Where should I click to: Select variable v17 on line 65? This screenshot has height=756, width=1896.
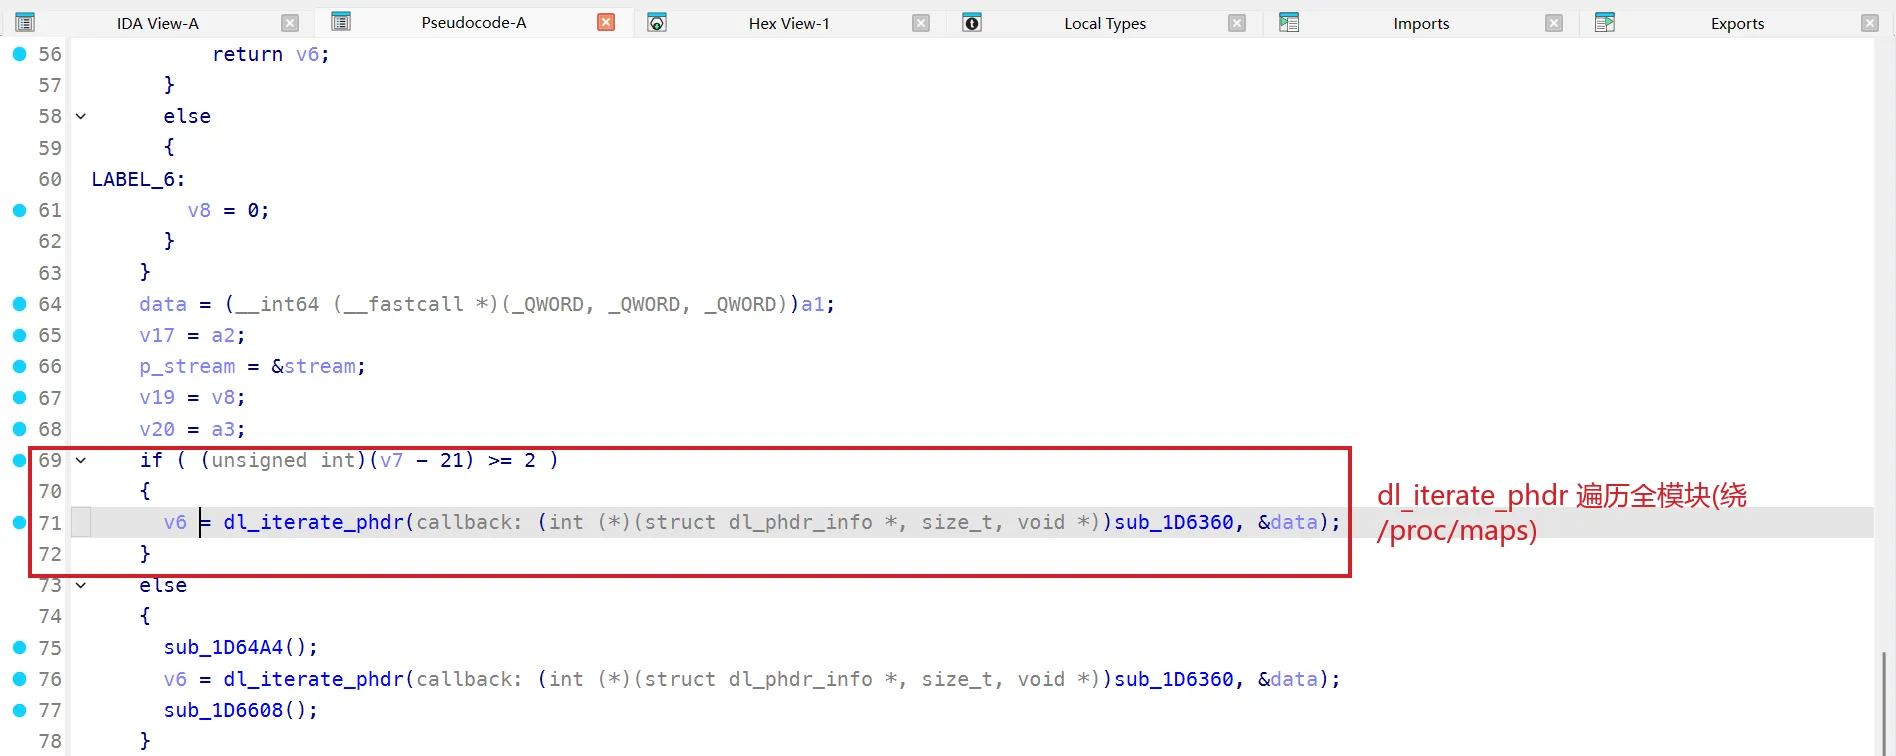157,335
